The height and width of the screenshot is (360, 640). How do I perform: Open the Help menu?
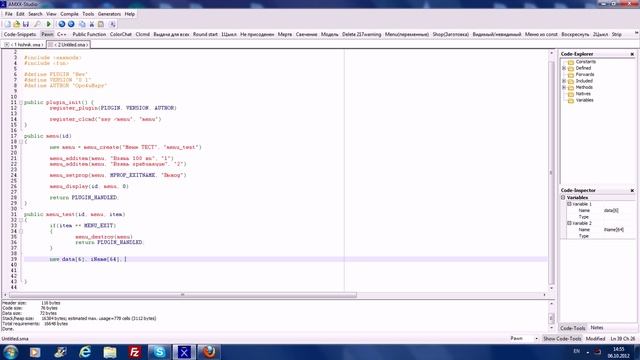129,14
